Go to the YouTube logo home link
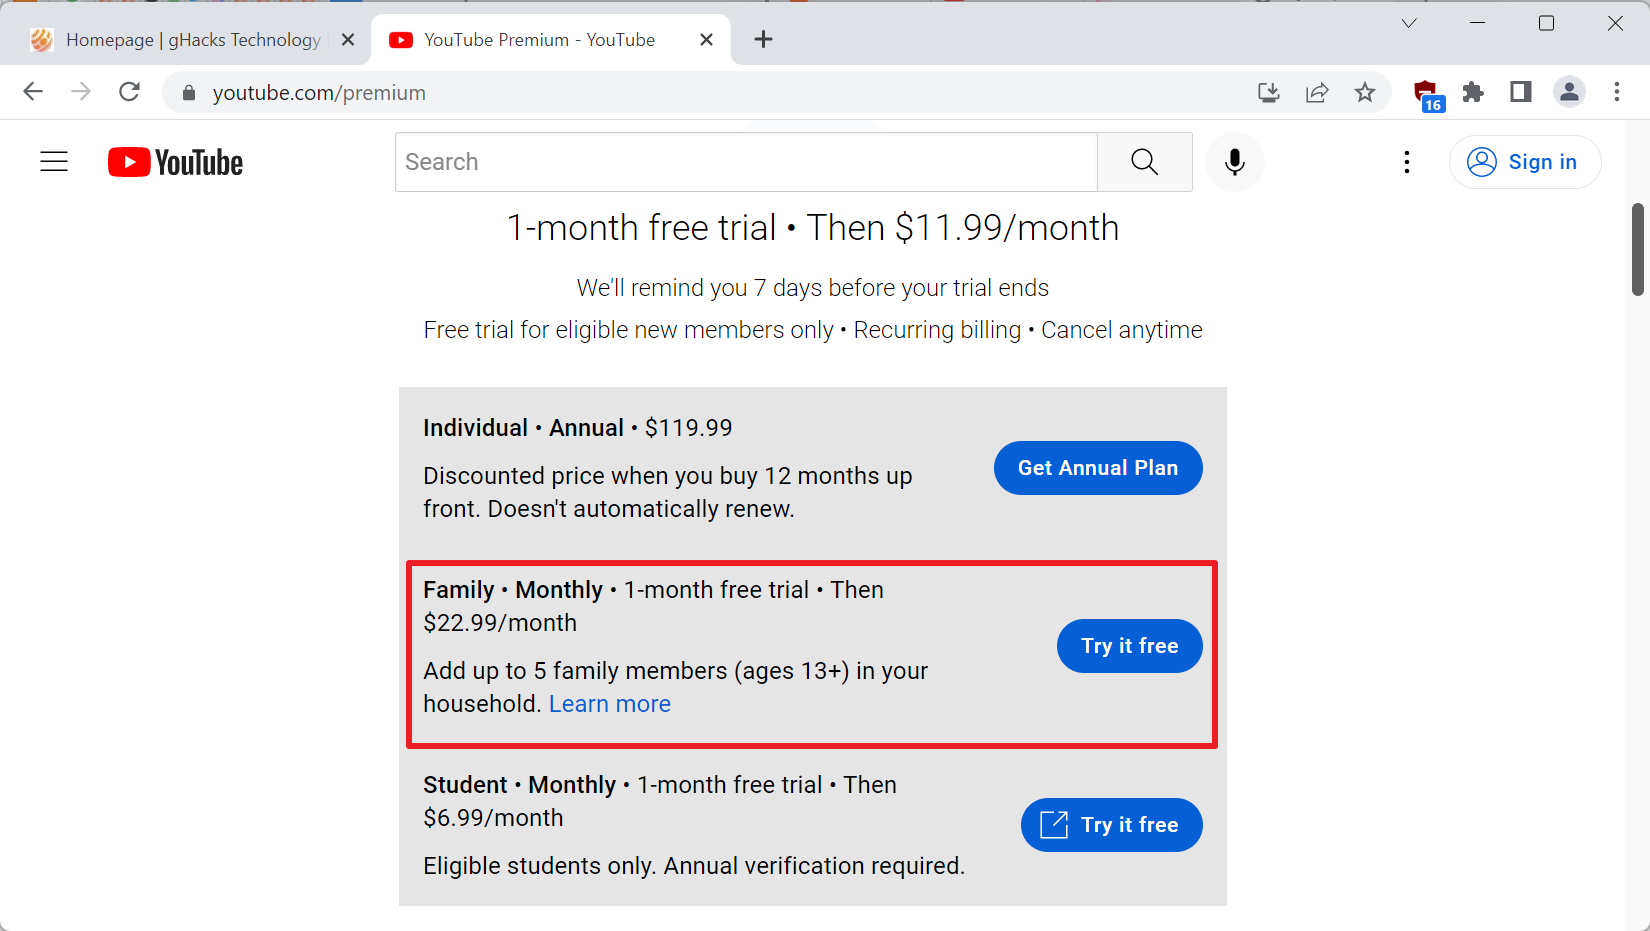This screenshot has height=931, width=1650. [x=175, y=162]
